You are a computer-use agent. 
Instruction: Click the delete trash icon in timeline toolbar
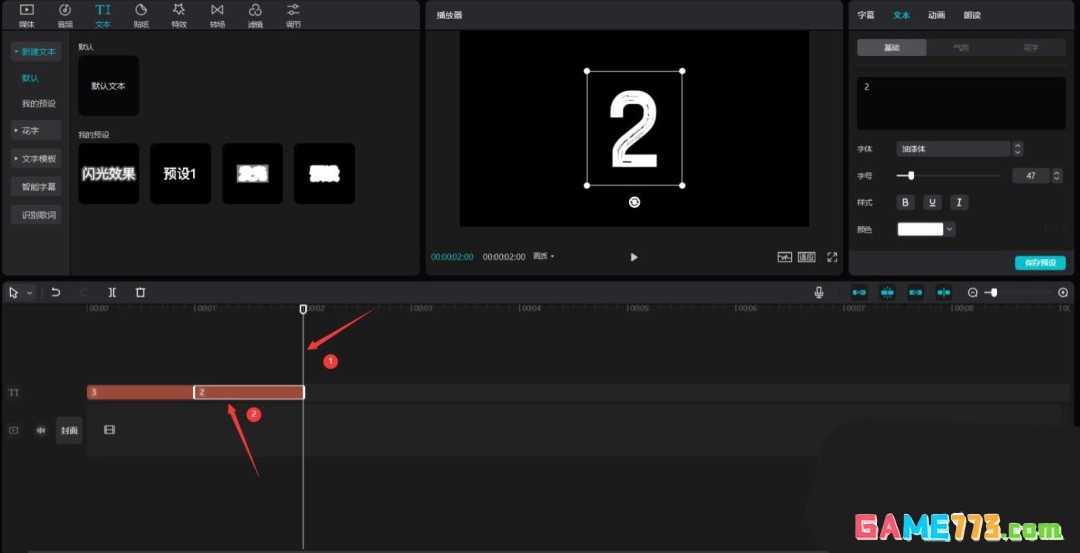140,292
